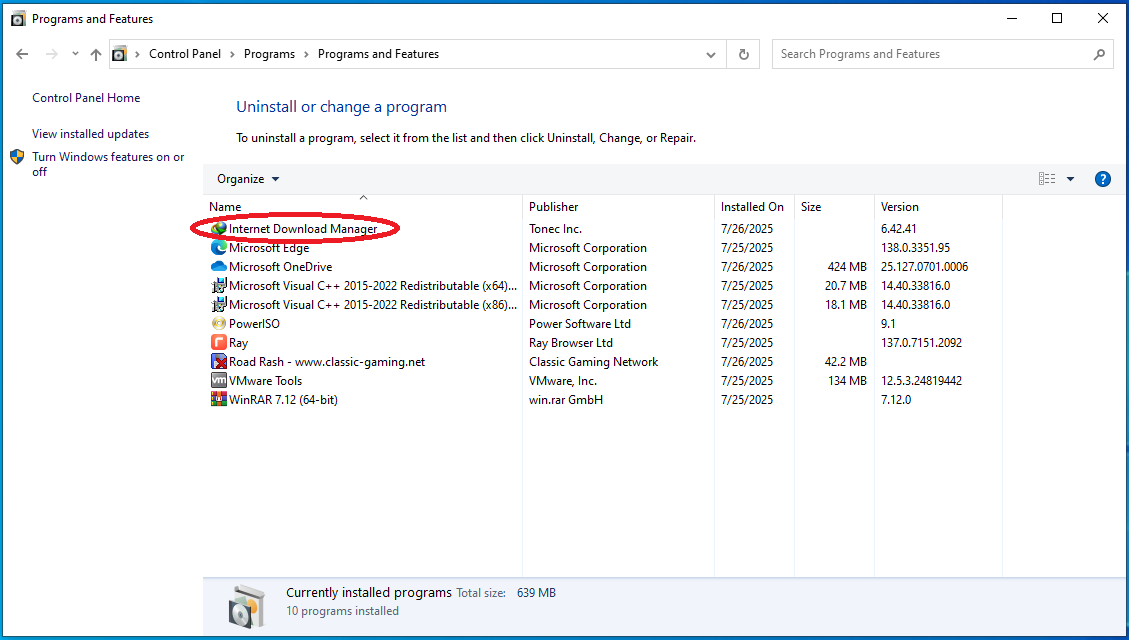Screen dimensions: 1129x640
Task: Click the Microsoft Edge icon in list
Action: click(x=219, y=248)
